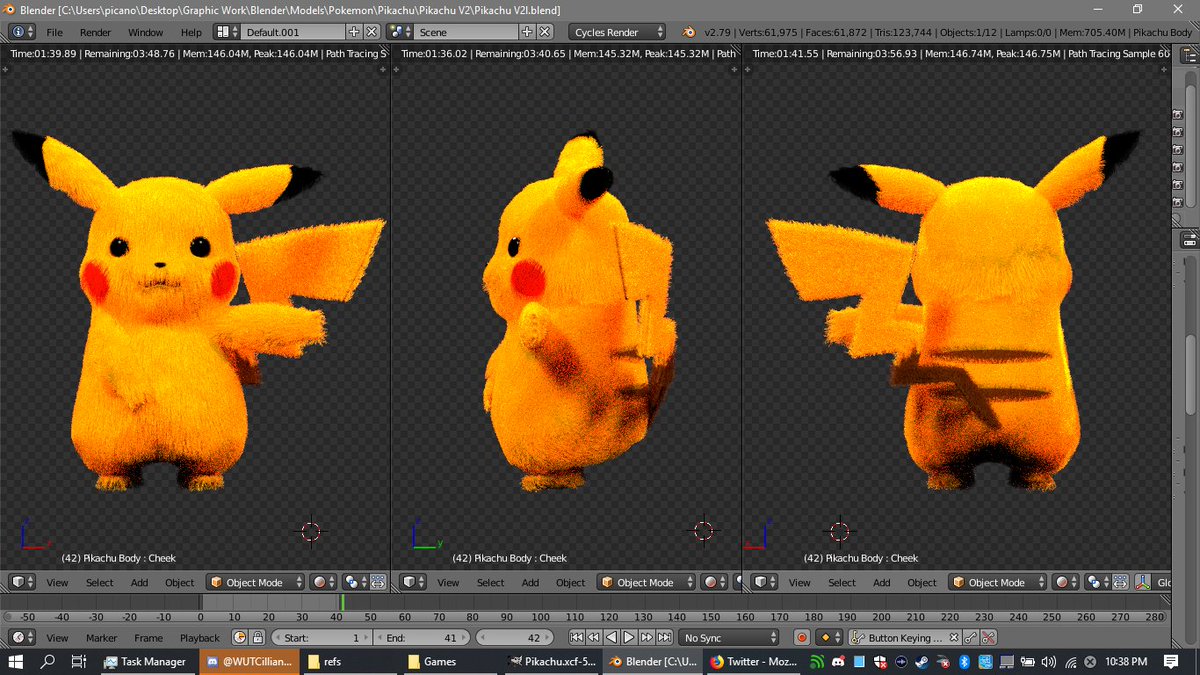Switch to Task Manager in taskbar
Image resolution: width=1200 pixels, height=675 pixels.
(146, 661)
